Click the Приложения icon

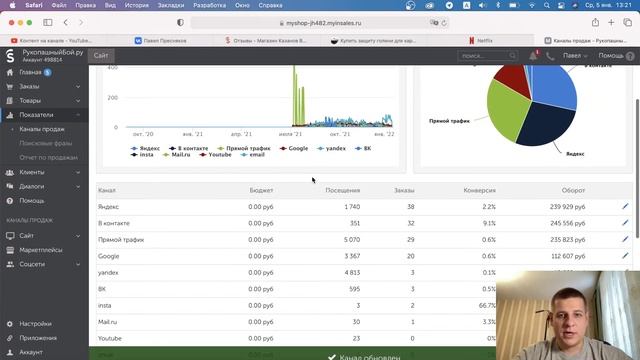[x=10, y=338]
